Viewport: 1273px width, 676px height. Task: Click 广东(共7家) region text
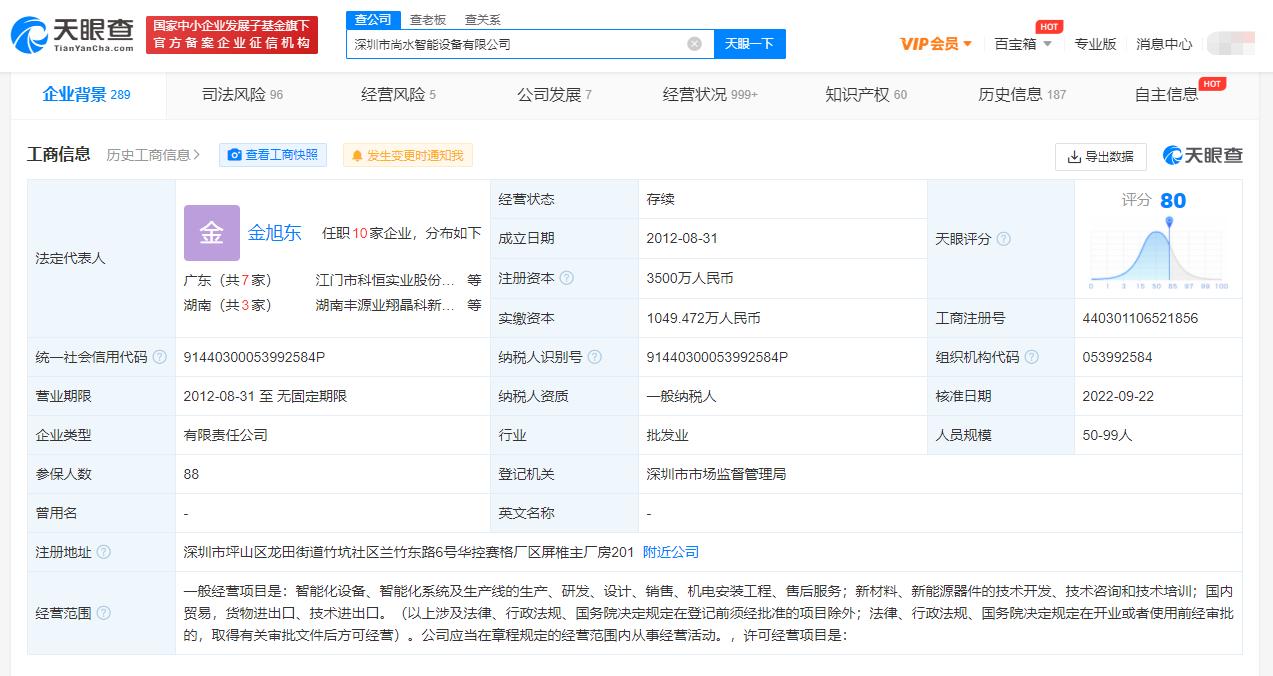(x=228, y=280)
